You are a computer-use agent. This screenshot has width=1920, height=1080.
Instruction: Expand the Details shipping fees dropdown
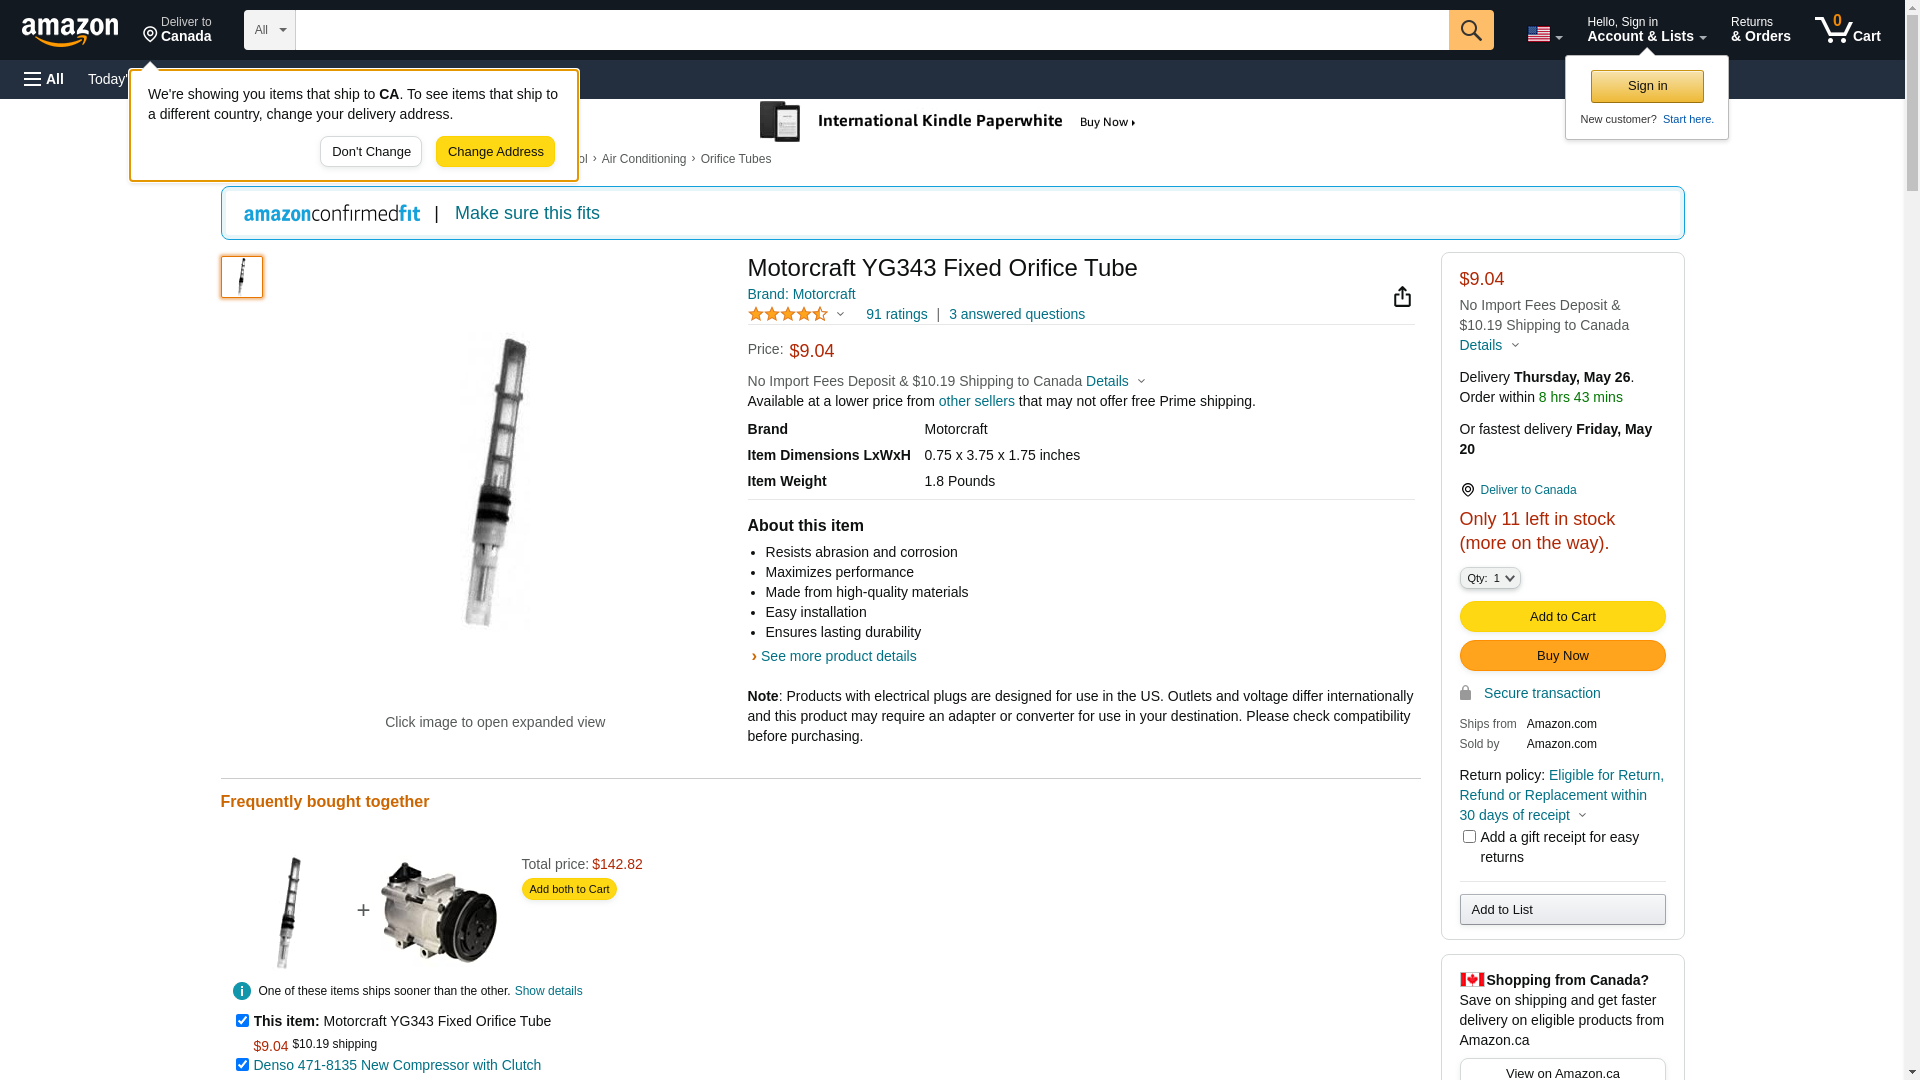tap(1115, 381)
